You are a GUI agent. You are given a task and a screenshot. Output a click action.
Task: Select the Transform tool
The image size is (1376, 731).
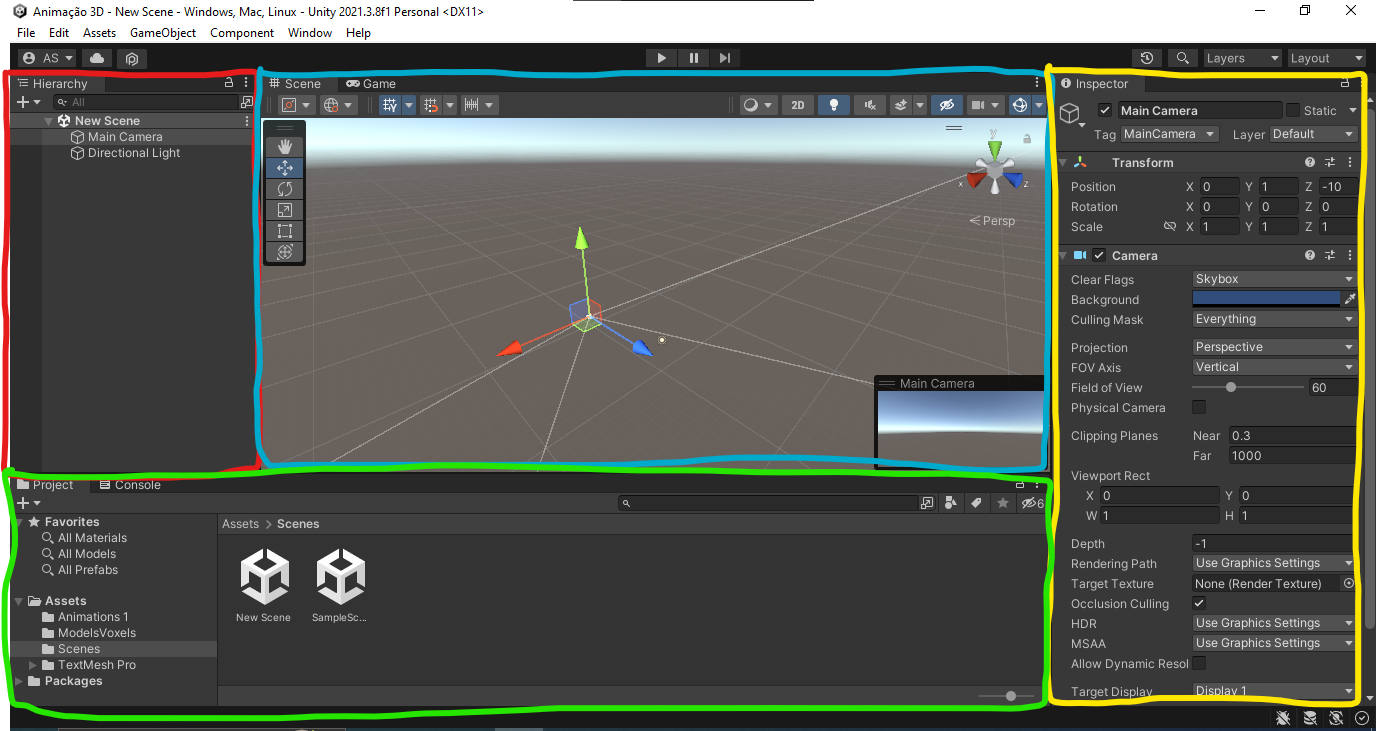[x=285, y=252]
